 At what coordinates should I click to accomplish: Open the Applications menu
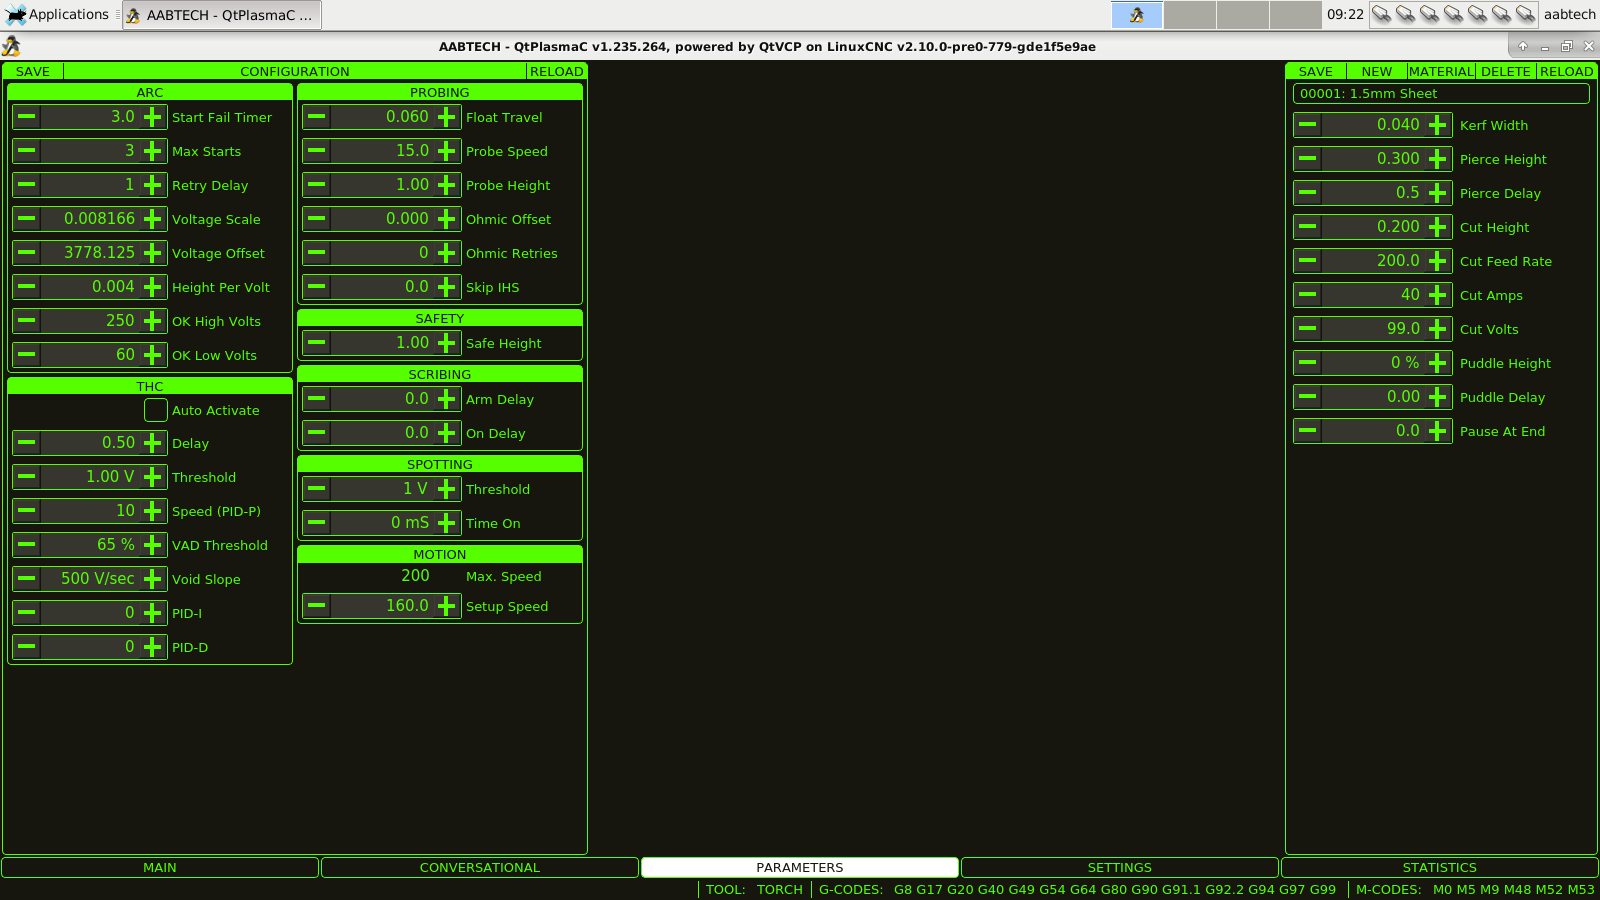tap(57, 15)
